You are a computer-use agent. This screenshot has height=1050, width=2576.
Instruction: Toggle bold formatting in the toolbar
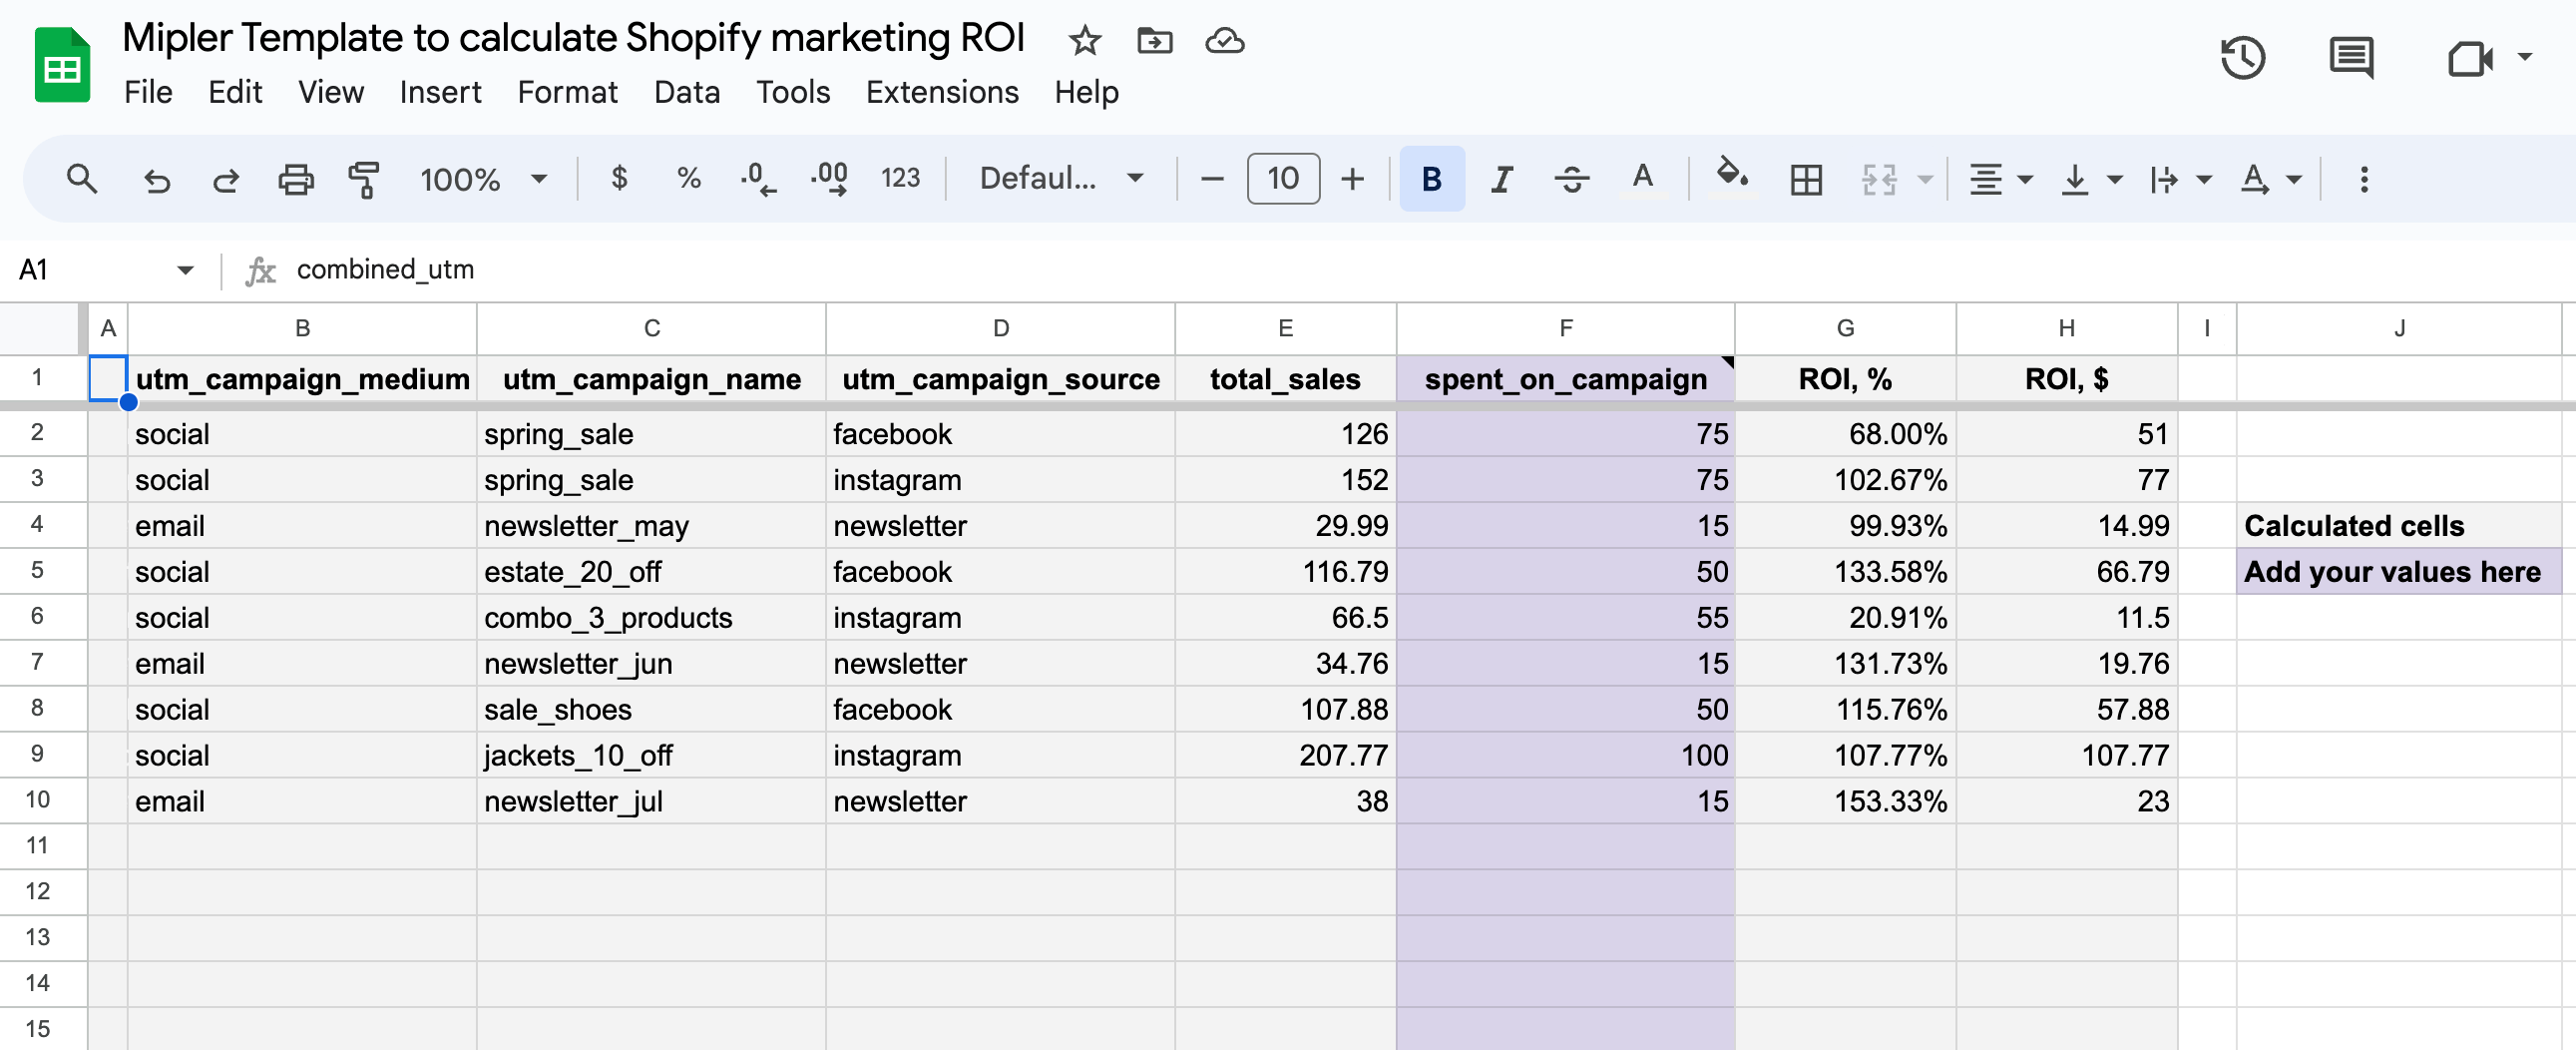(x=1431, y=179)
